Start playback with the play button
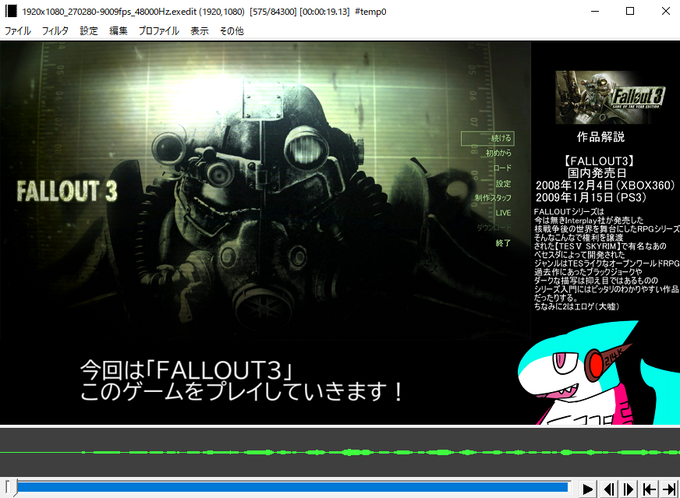This screenshot has width=680, height=498. (587, 489)
